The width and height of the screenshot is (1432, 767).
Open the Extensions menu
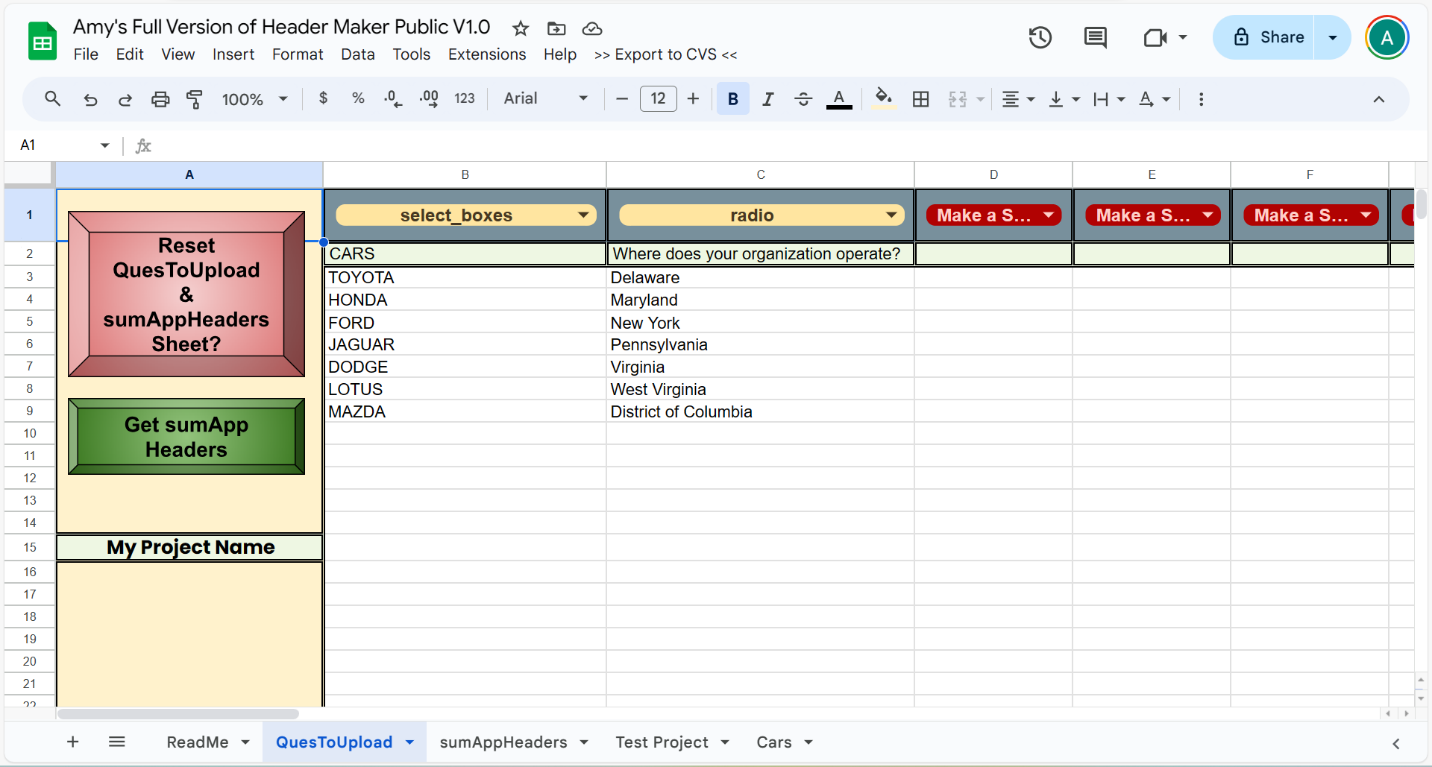click(x=487, y=55)
